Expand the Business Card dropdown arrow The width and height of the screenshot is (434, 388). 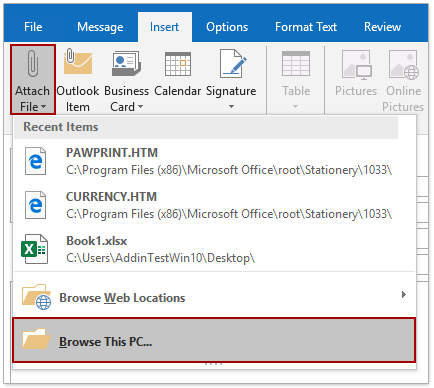point(140,107)
